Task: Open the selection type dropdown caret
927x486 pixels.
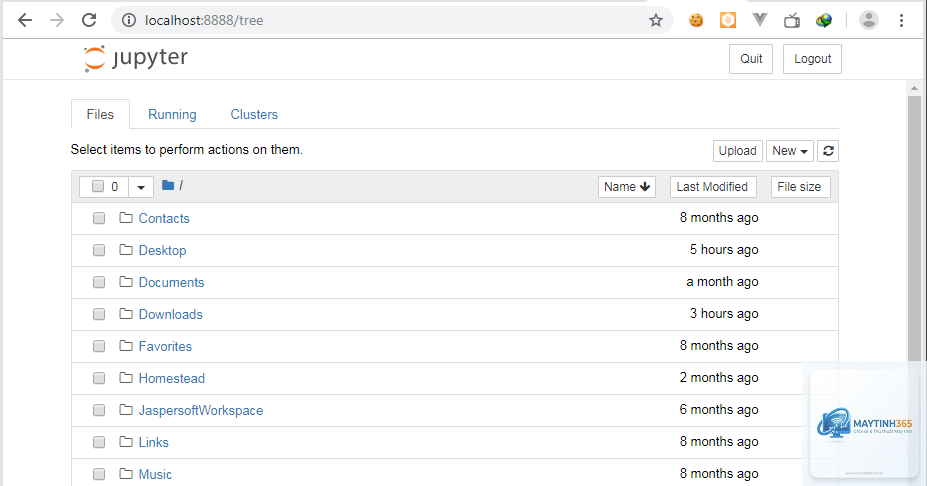Action: (141, 187)
